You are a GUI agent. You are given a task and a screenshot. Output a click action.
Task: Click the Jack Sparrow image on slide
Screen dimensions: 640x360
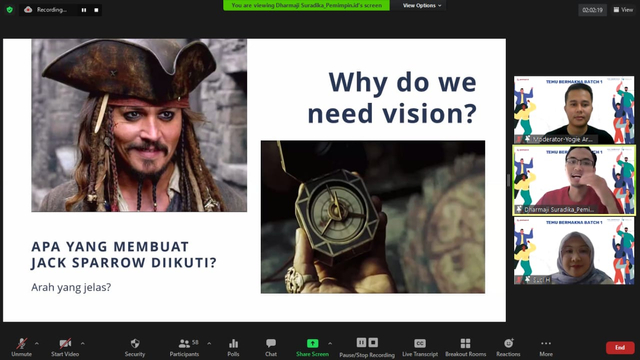[x=139, y=125]
